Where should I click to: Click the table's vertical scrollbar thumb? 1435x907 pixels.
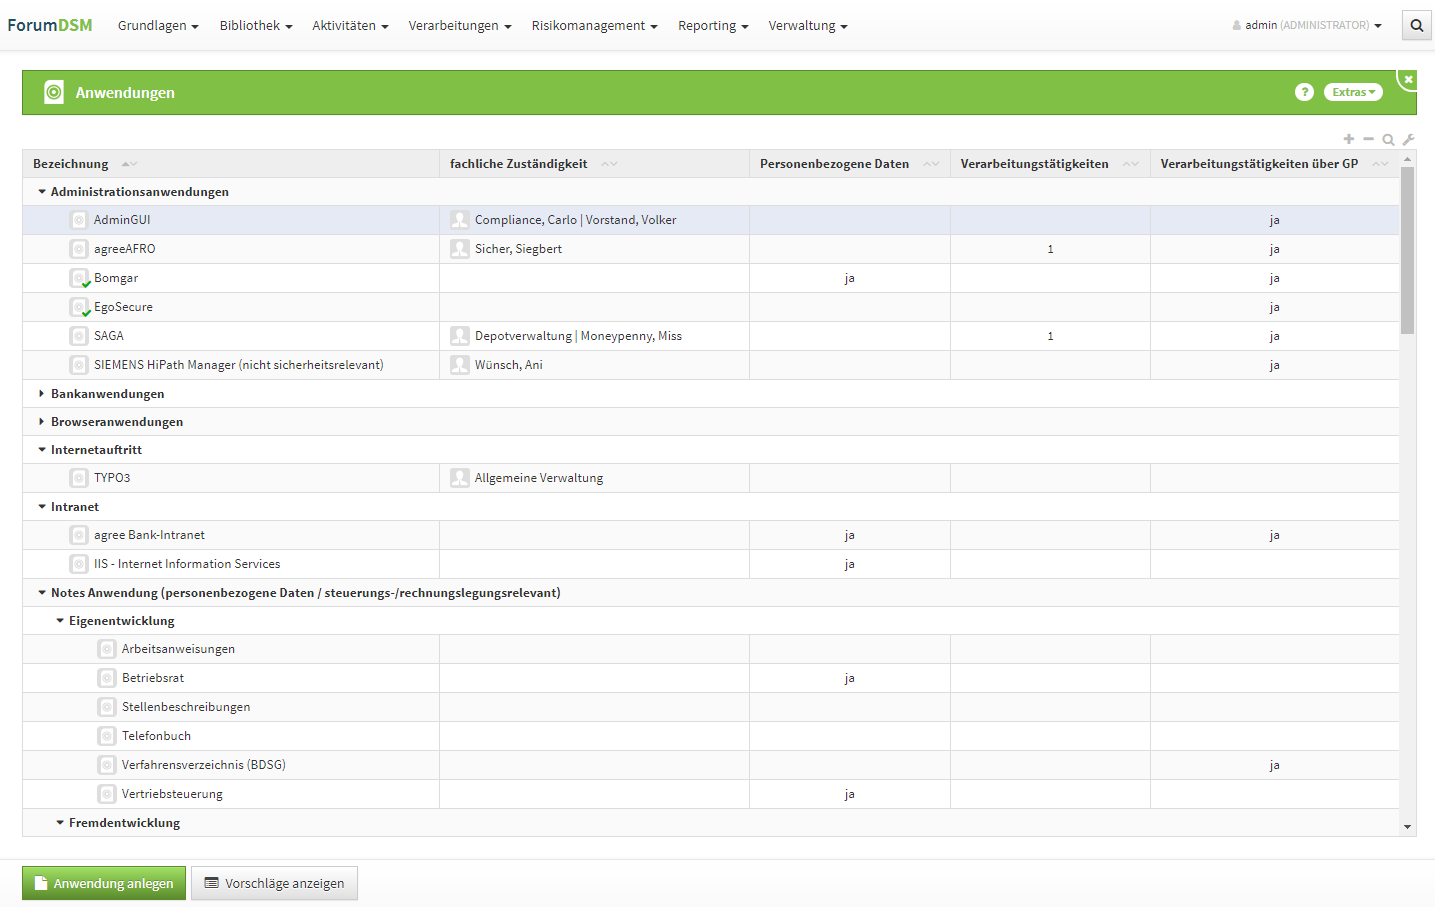point(1407,250)
